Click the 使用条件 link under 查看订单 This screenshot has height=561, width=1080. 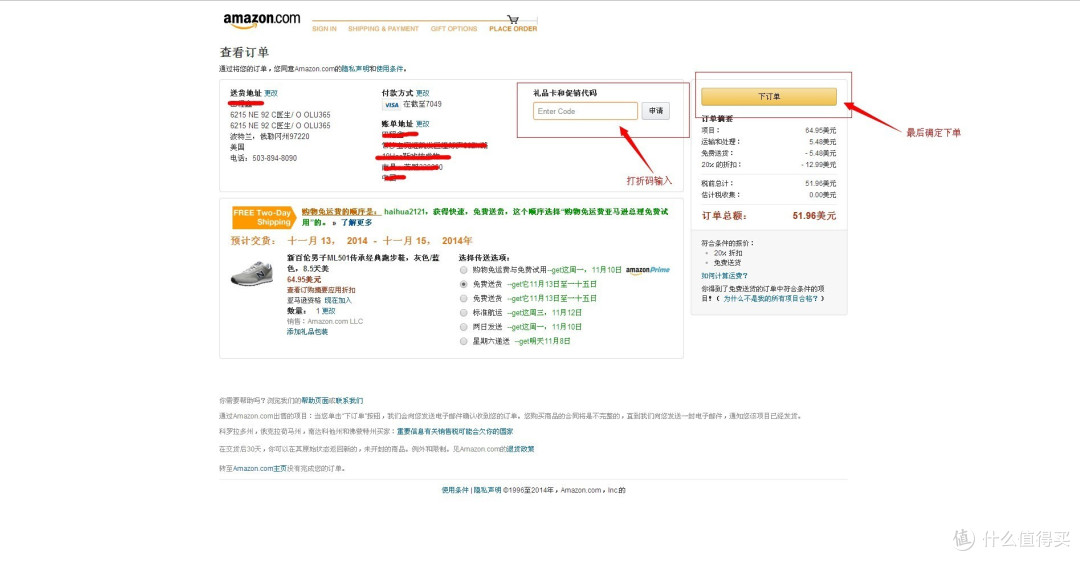[x=390, y=69]
